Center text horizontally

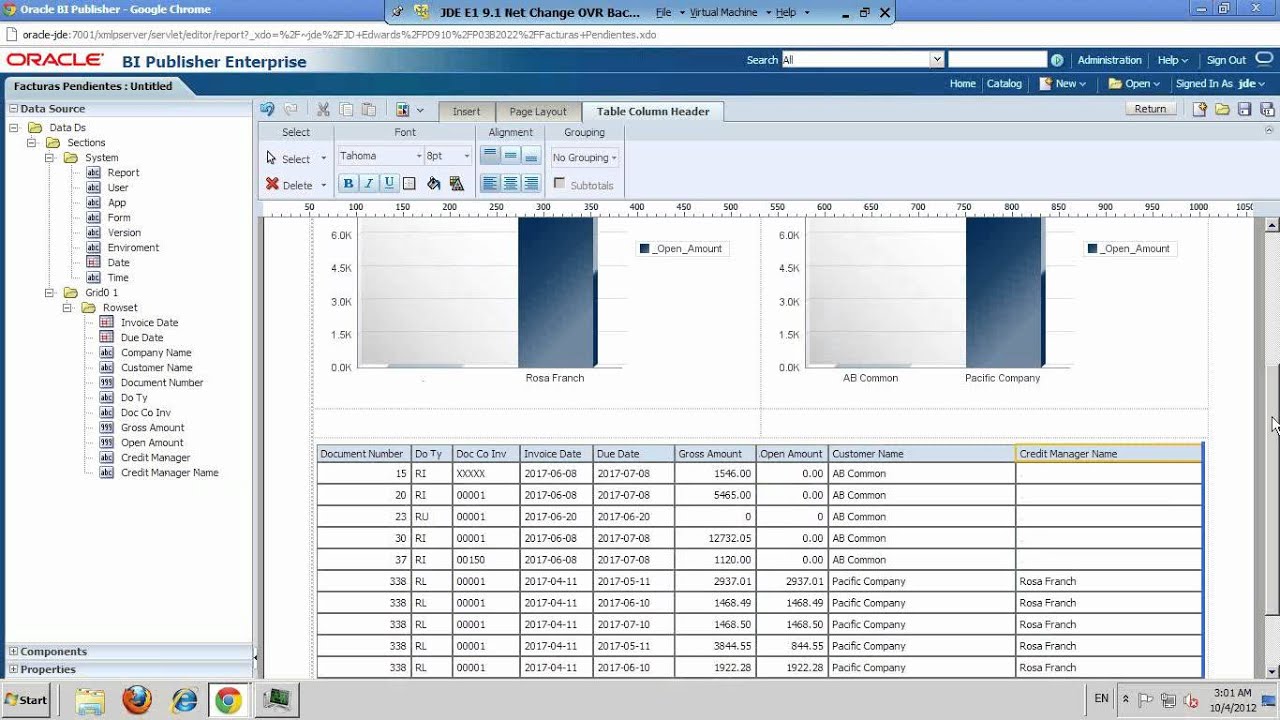tap(510, 183)
